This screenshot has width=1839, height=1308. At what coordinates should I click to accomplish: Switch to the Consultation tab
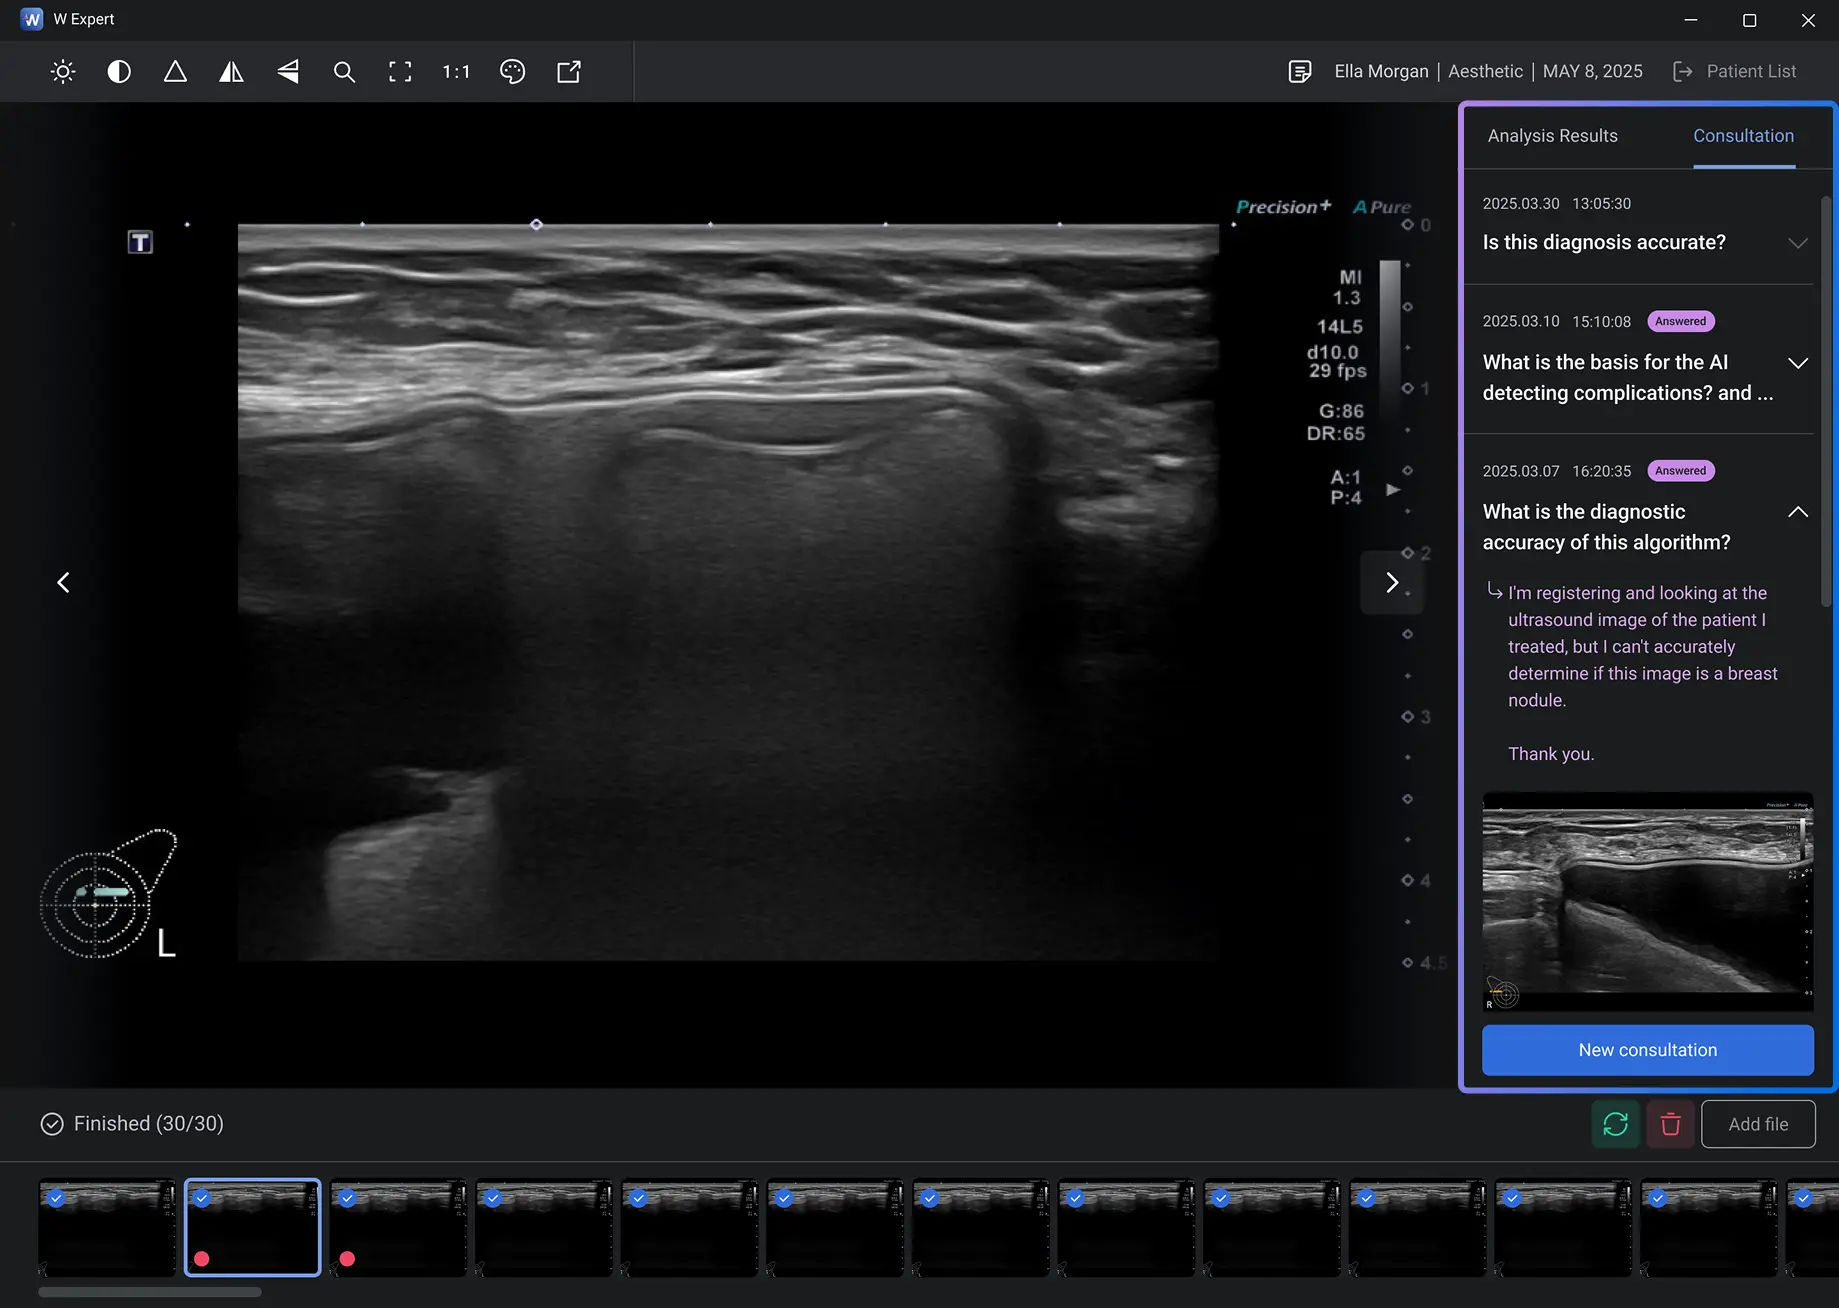(1743, 136)
